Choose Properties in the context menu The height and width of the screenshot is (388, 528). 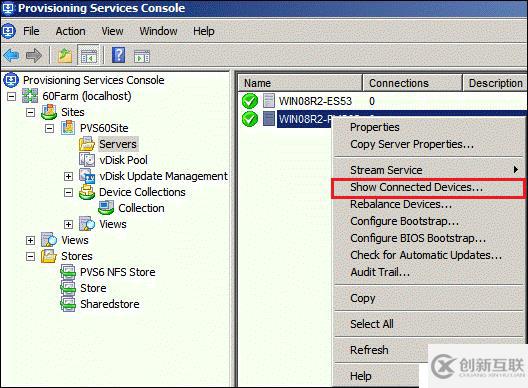375,127
